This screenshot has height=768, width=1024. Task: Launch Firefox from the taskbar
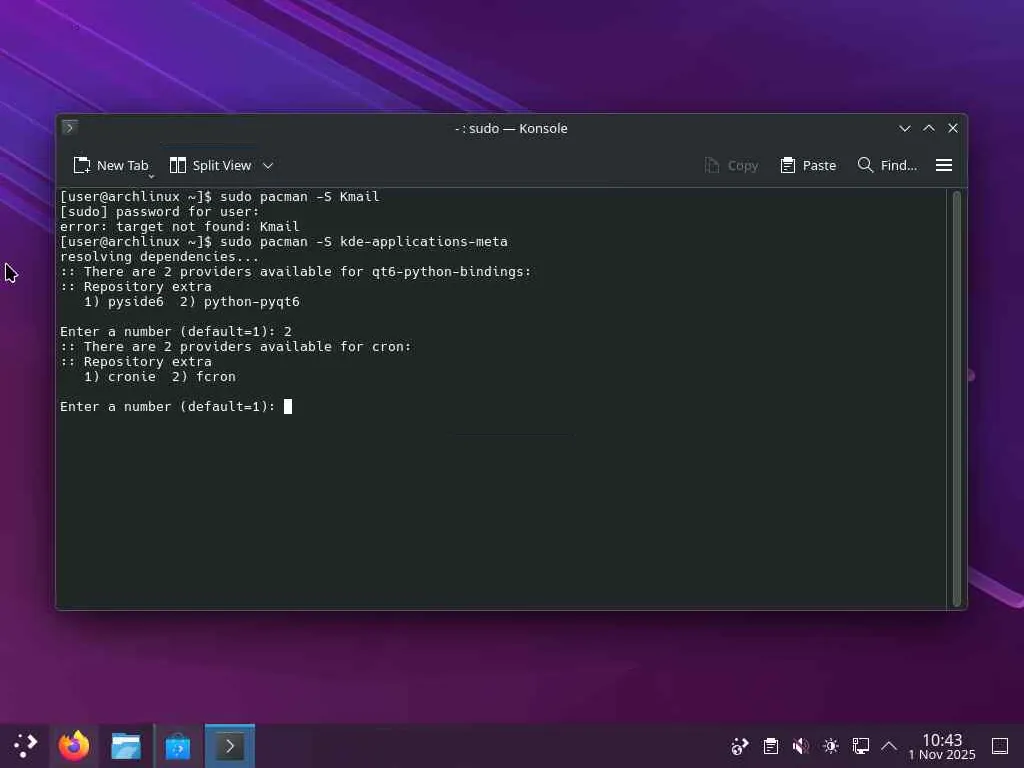pos(74,746)
